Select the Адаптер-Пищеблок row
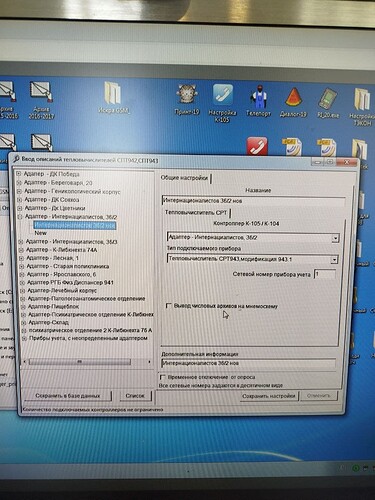This screenshot has height=500, width=375. pos(53,306)
